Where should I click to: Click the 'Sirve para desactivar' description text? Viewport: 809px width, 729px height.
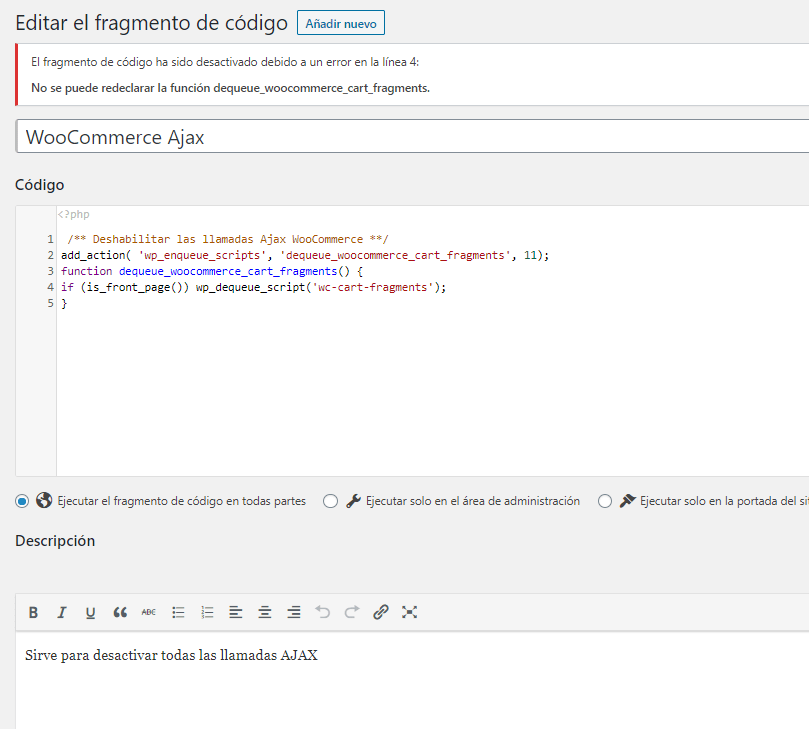(171, 655)
